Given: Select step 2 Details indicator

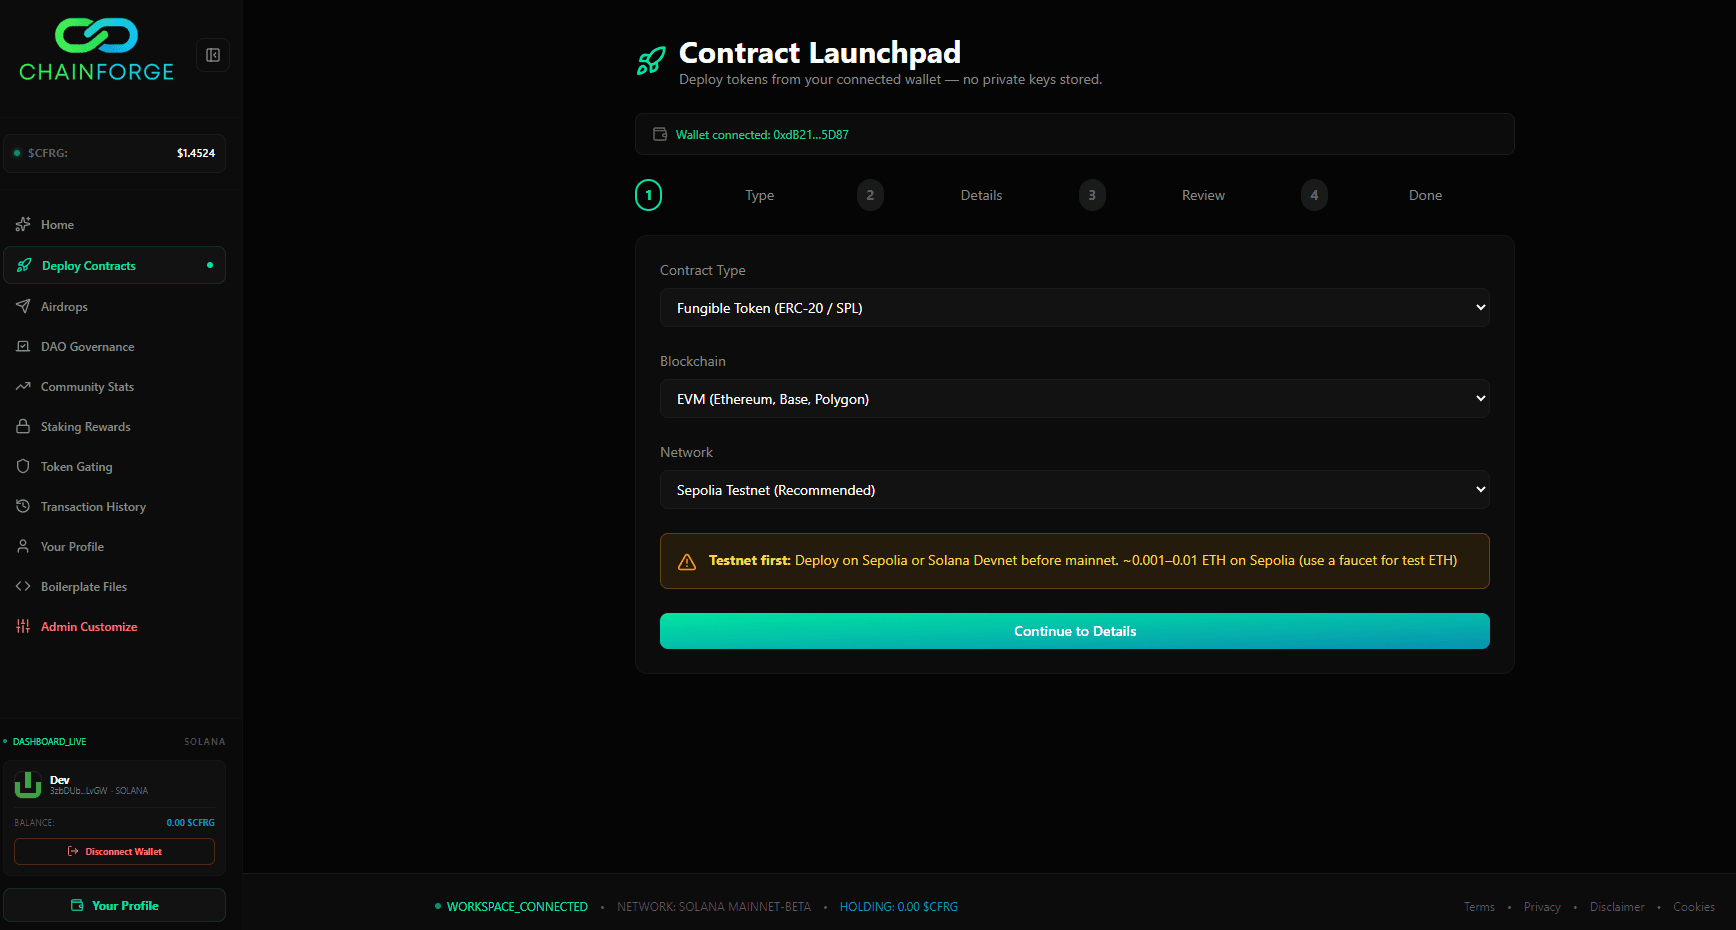Looking at the screenshot, I should click(870, 195).
